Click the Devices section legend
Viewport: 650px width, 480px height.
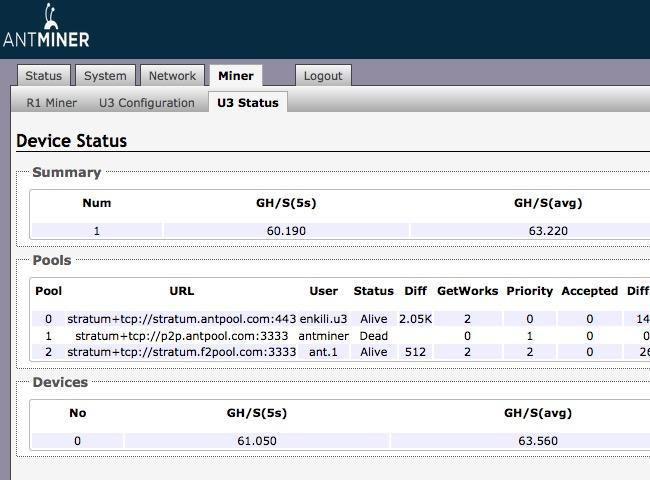click(x=61, y=382)
